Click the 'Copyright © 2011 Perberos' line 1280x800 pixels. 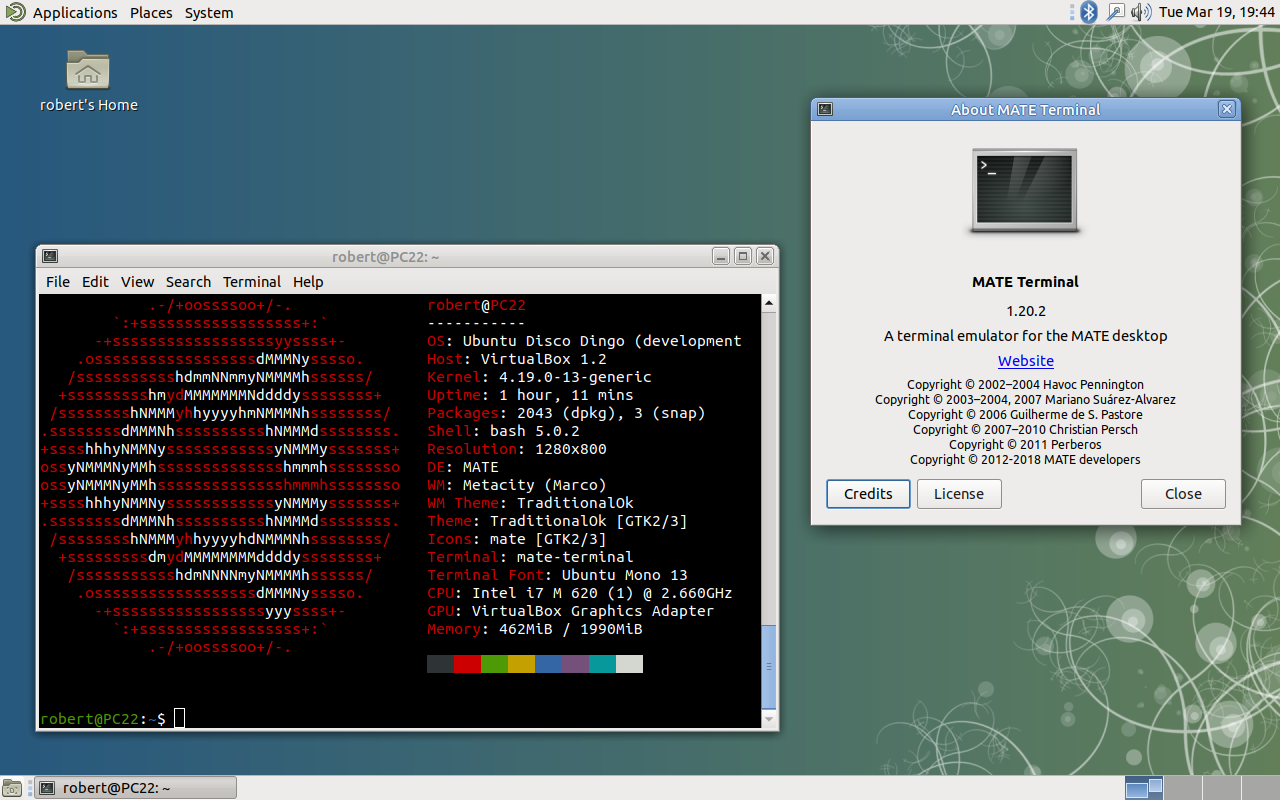[x=1025, y=445]
